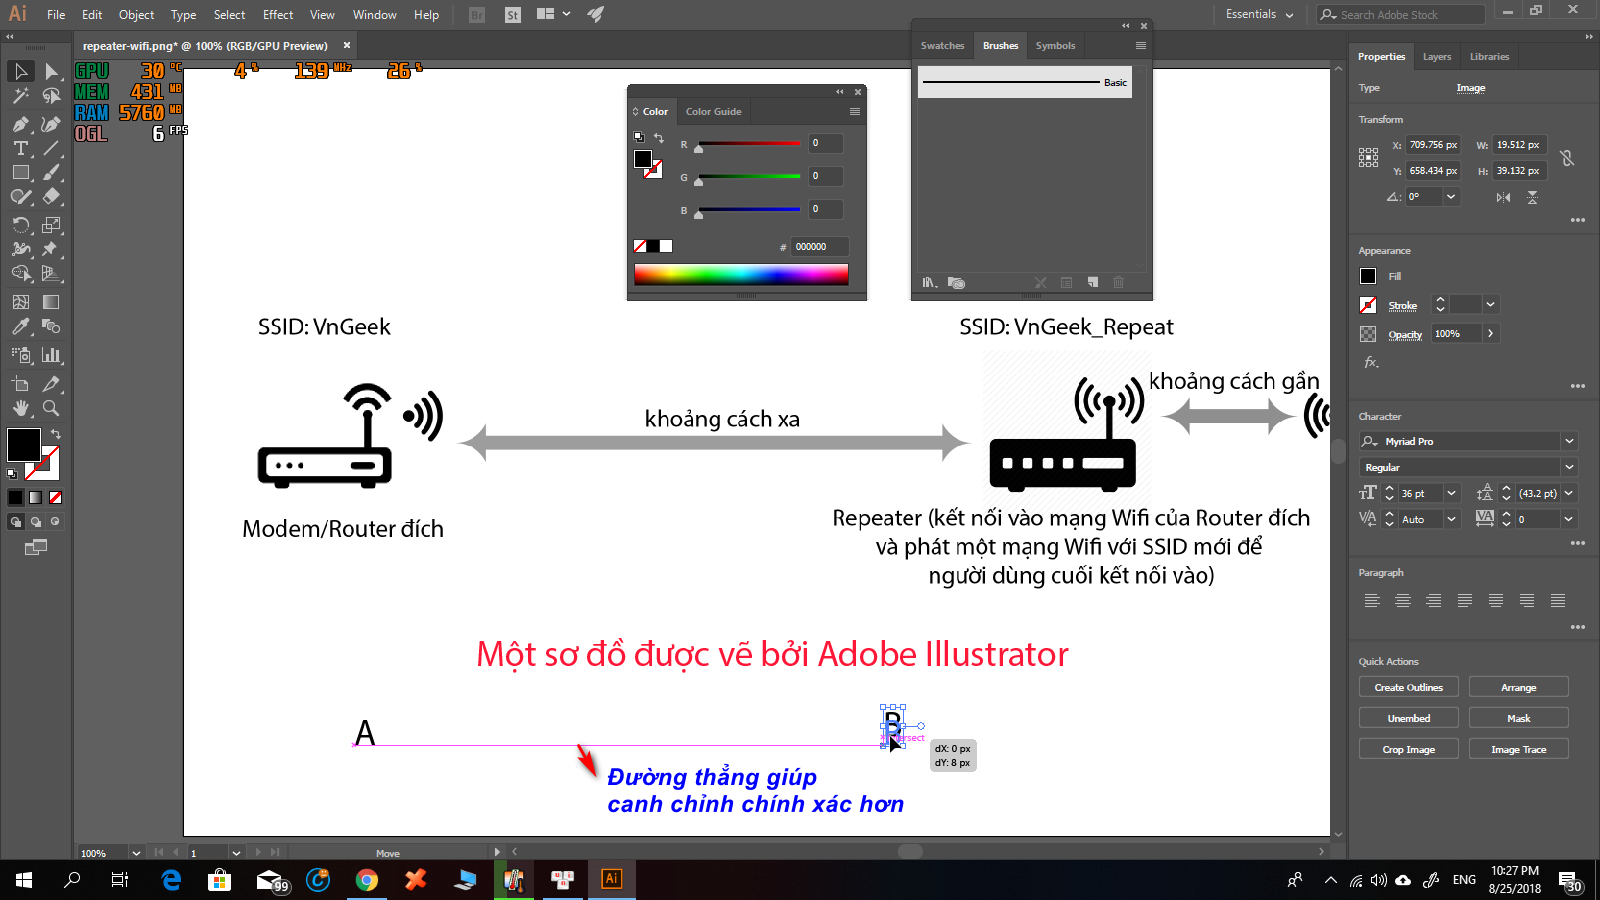Click the Crop Image button
Screen dimensions: 1600x900
(1408, 749)
